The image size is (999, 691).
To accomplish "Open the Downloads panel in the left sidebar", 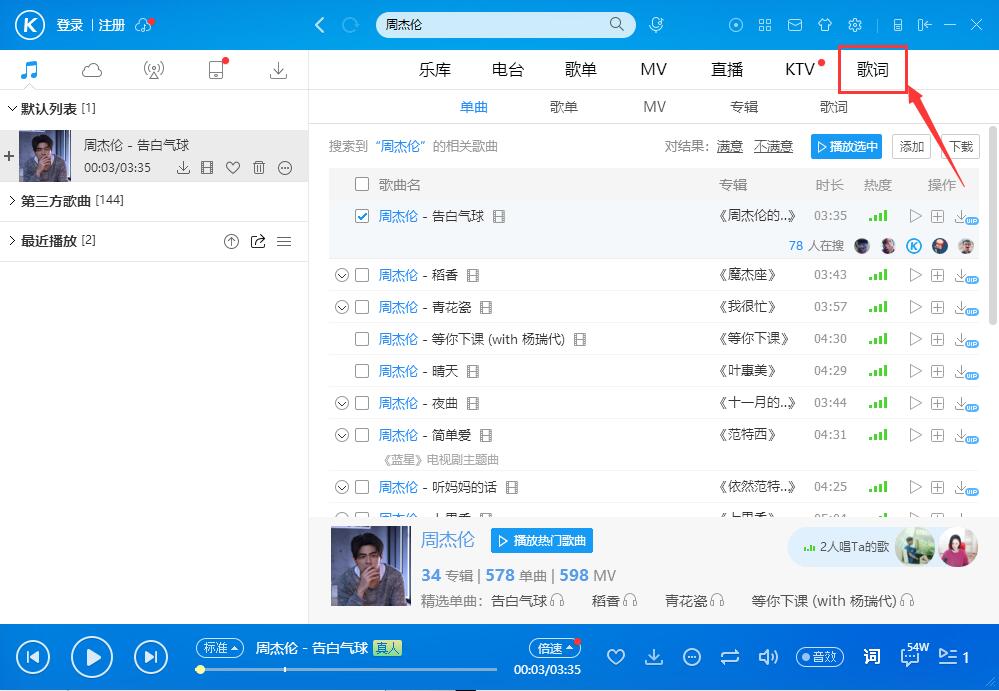I will point(279,70).
